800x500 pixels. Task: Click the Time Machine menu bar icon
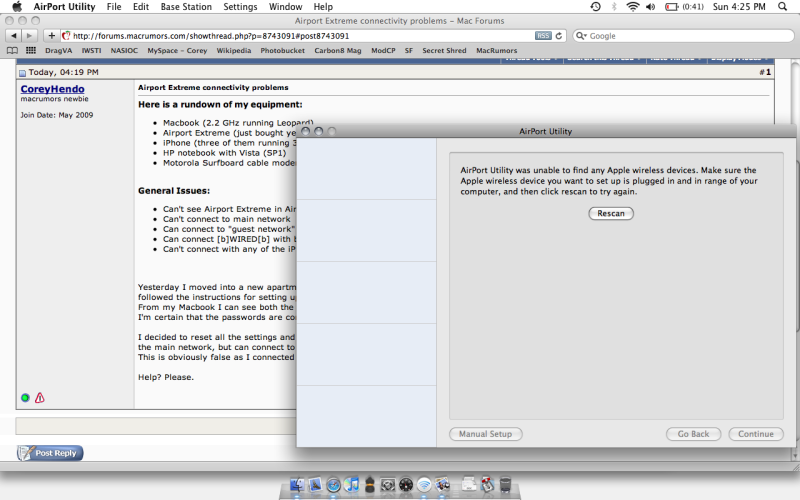point(595,7)
